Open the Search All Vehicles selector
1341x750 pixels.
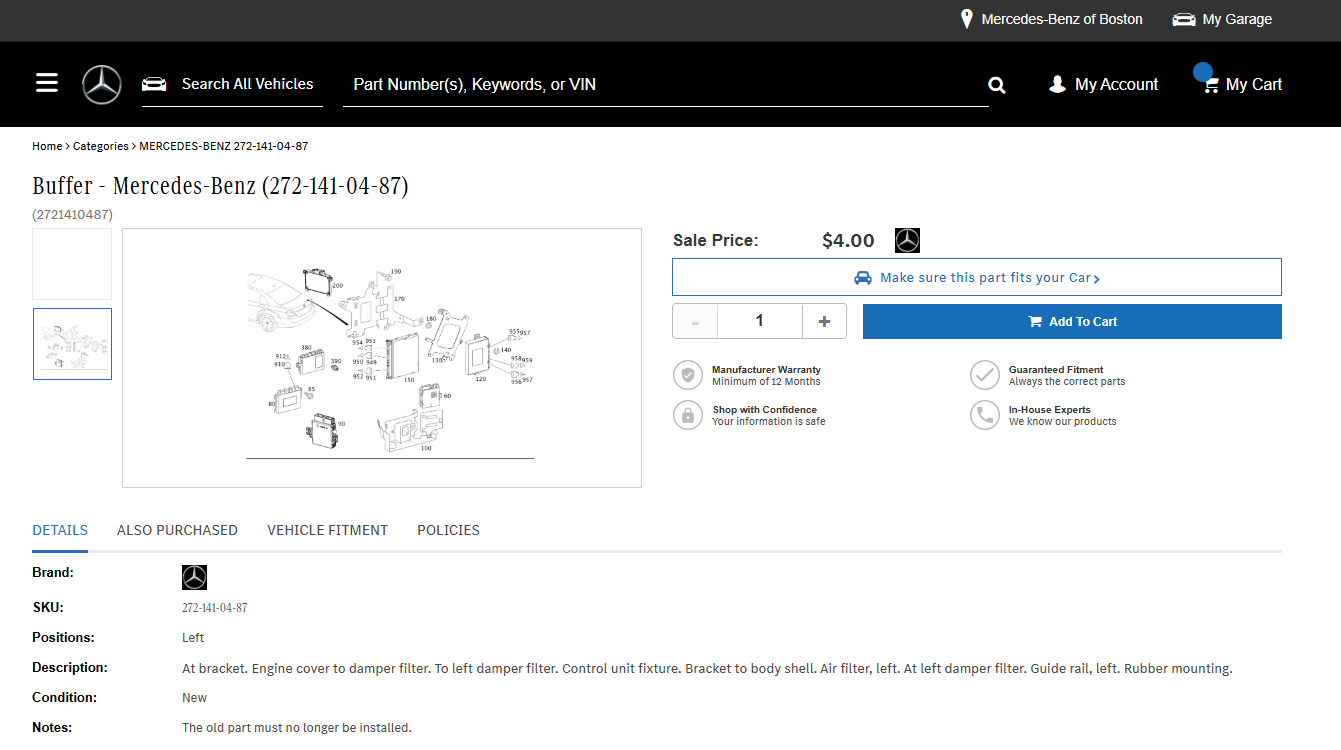pos(232,84)
